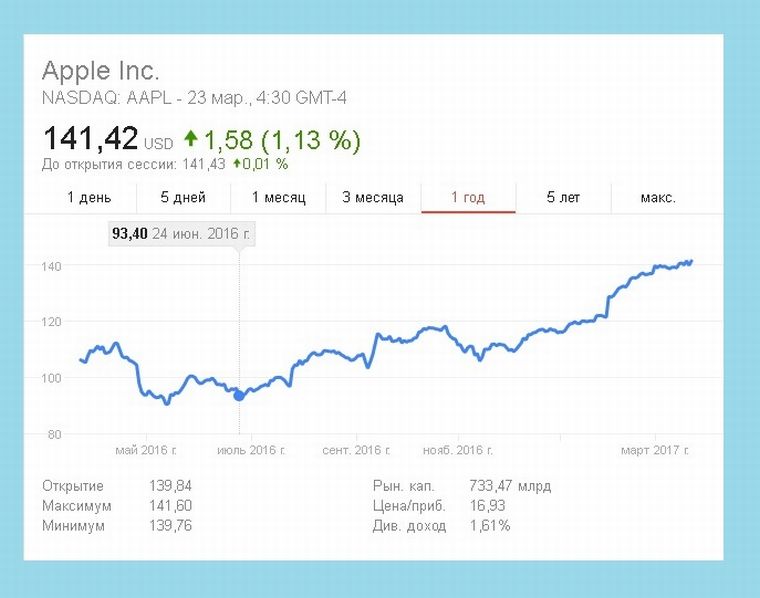Image resolution: width=760 pixels, height=598 pixels.
Task: Select the 1 год tab
Action: (468, 197)
